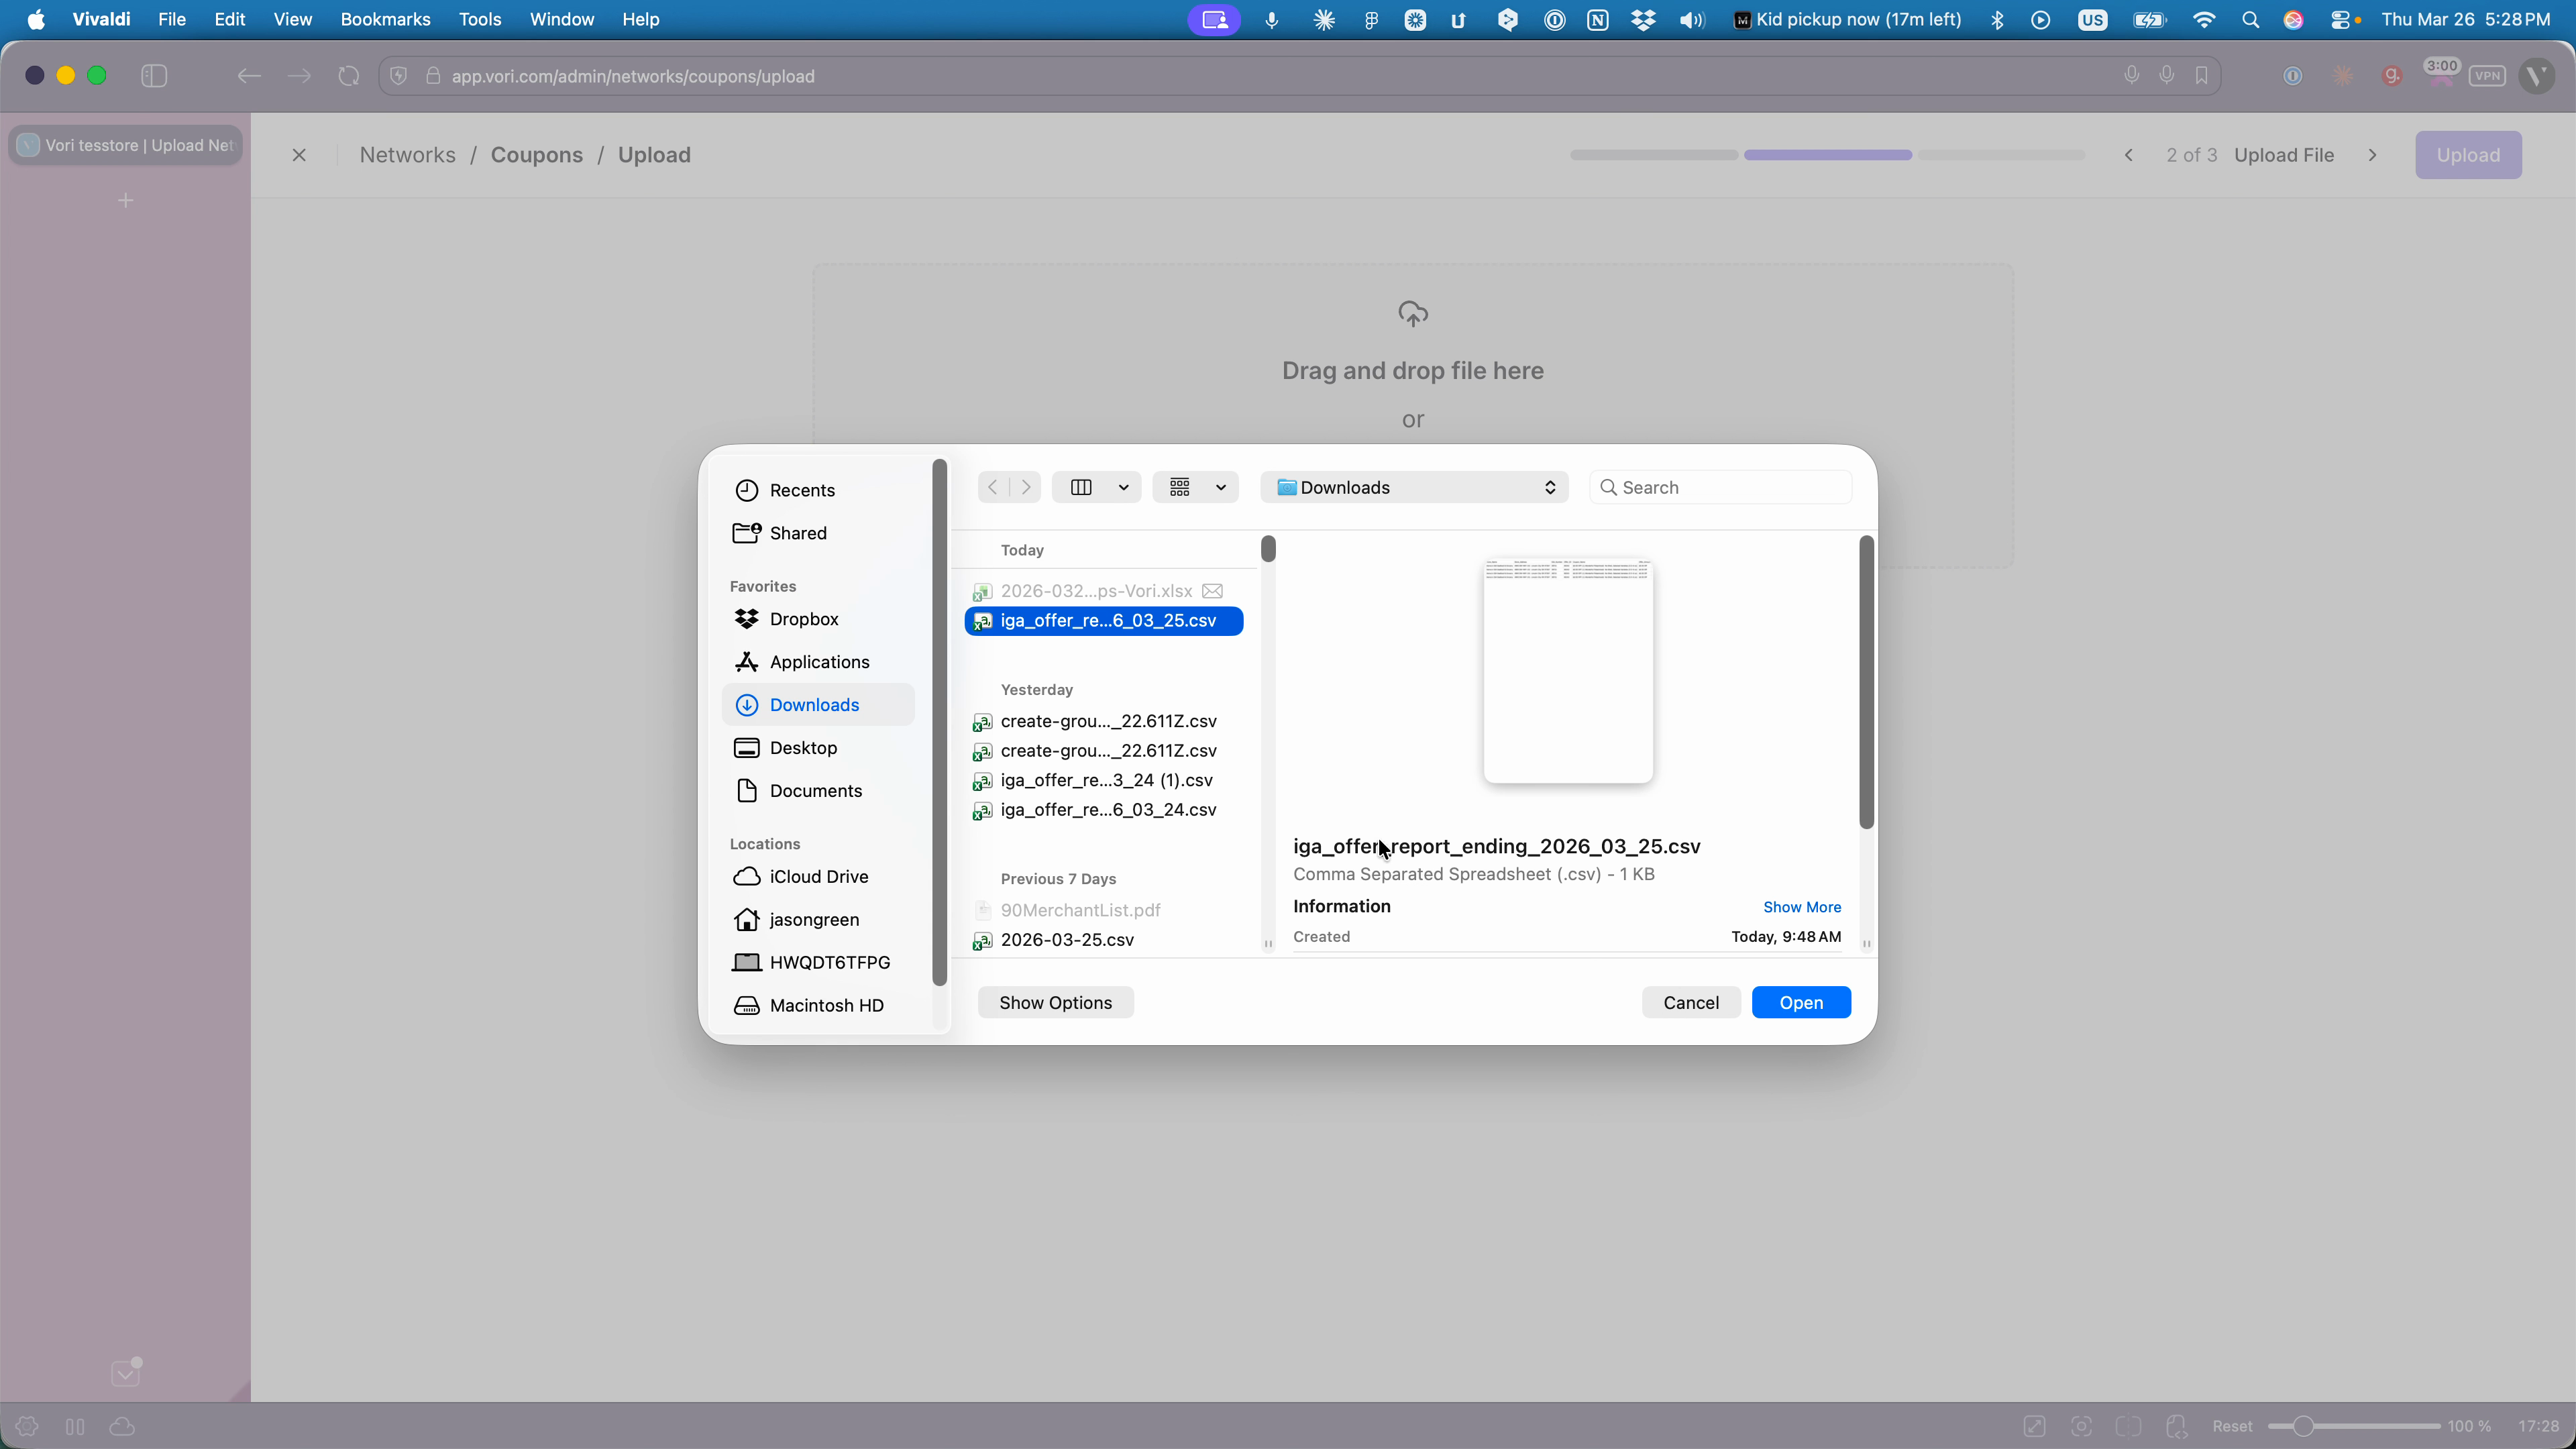The height and width of the screenshot is (1449, 2576).
Task: Click the Vivaldi profile avatar icon
Action: tap(2537, 76)
